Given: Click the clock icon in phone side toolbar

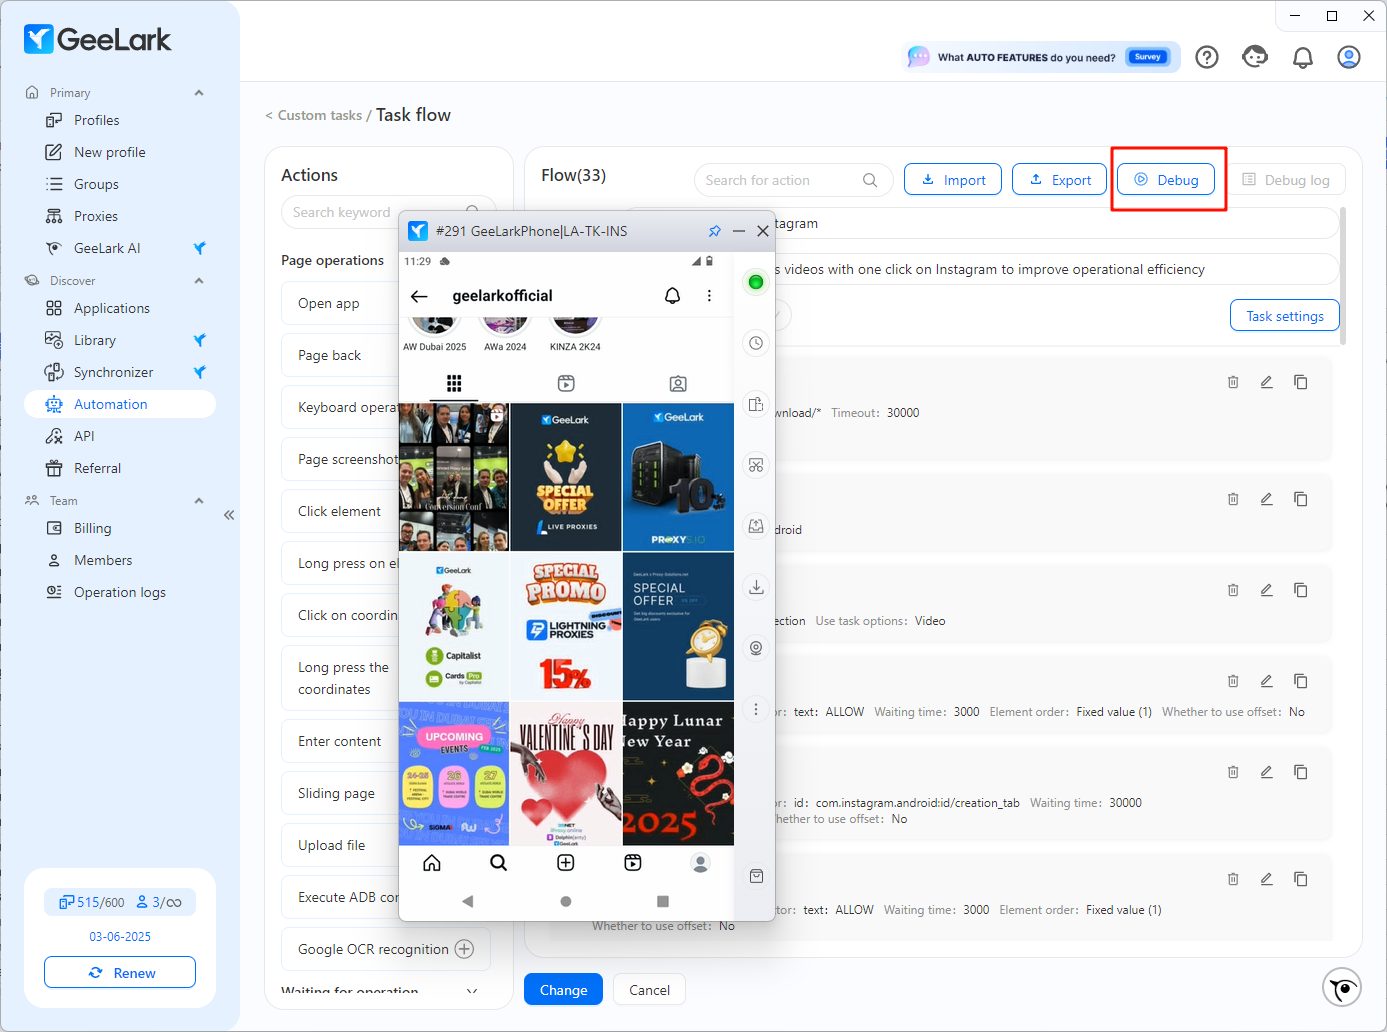Looking at the screenshot, I should [756, 343].
